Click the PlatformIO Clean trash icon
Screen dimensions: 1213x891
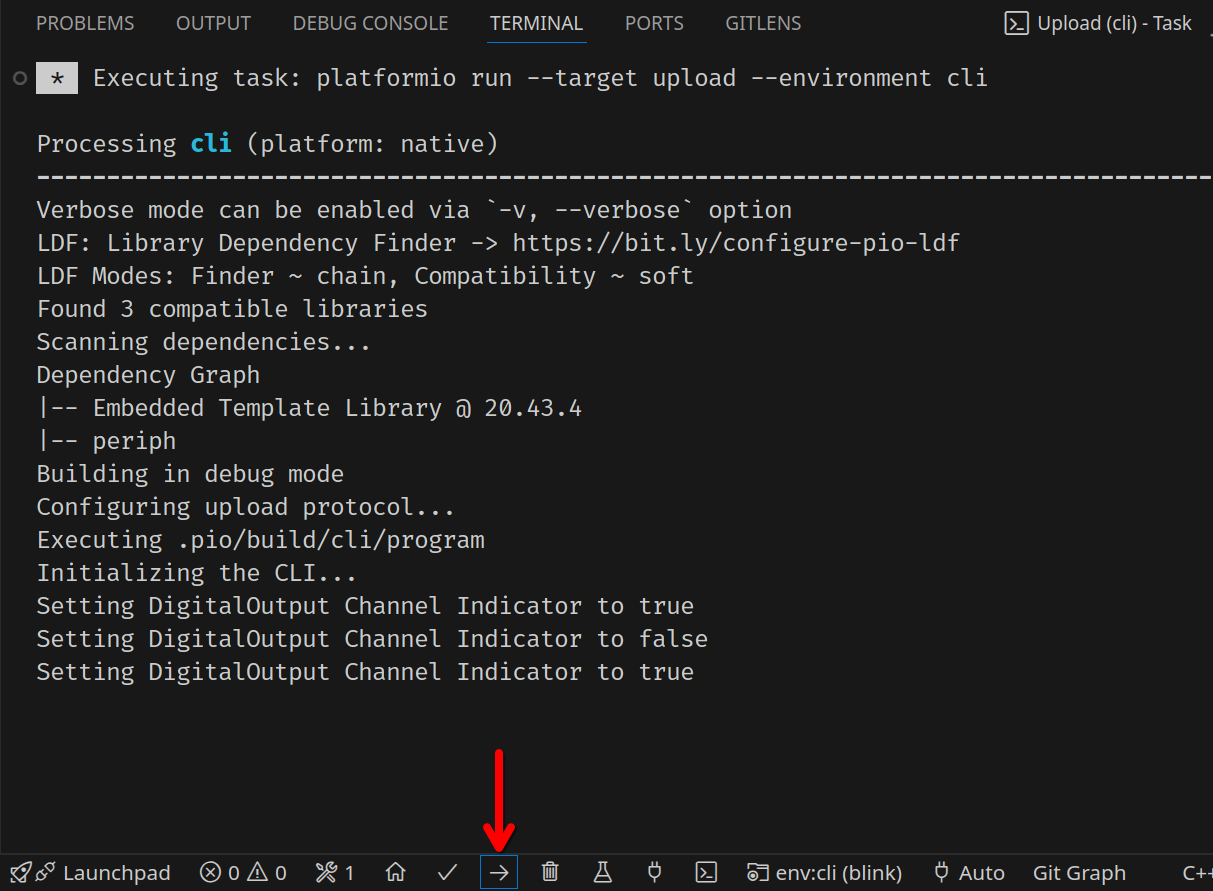[x=550, y=872]
